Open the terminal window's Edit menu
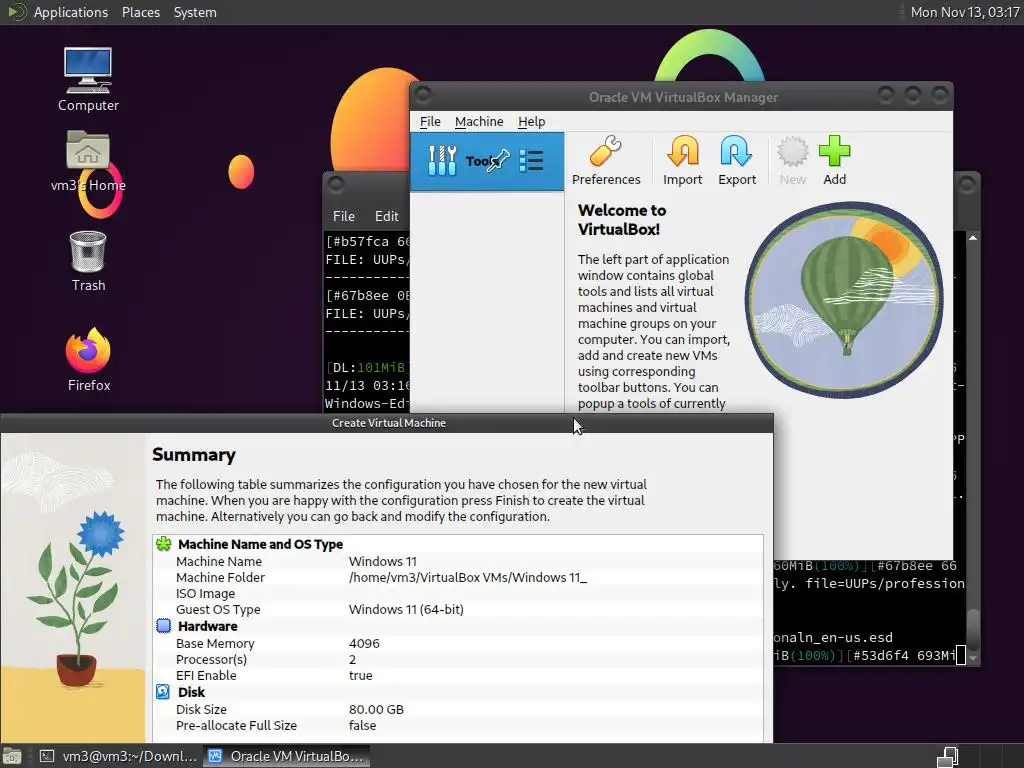This screenshot has width=1024, height=768. click(x=387, y=216)
